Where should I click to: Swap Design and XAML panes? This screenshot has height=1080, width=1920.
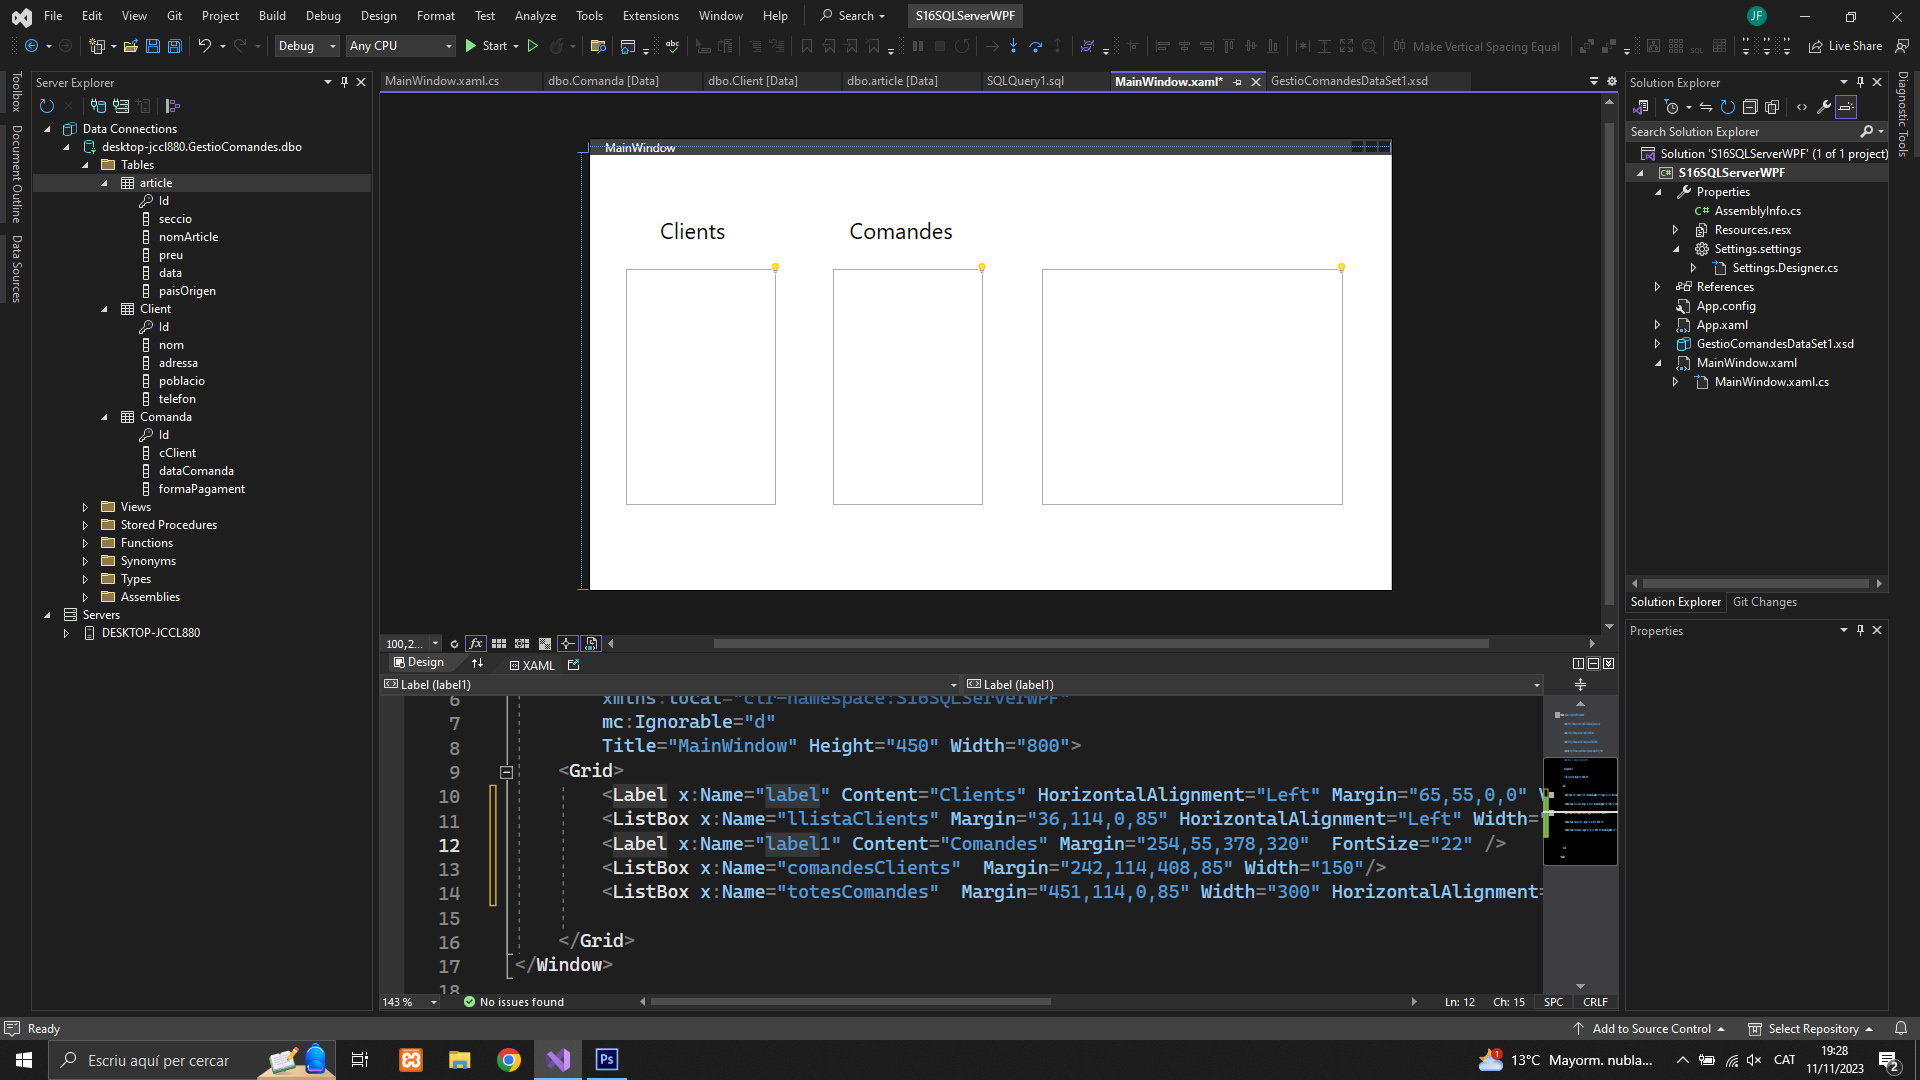(477, 663)
